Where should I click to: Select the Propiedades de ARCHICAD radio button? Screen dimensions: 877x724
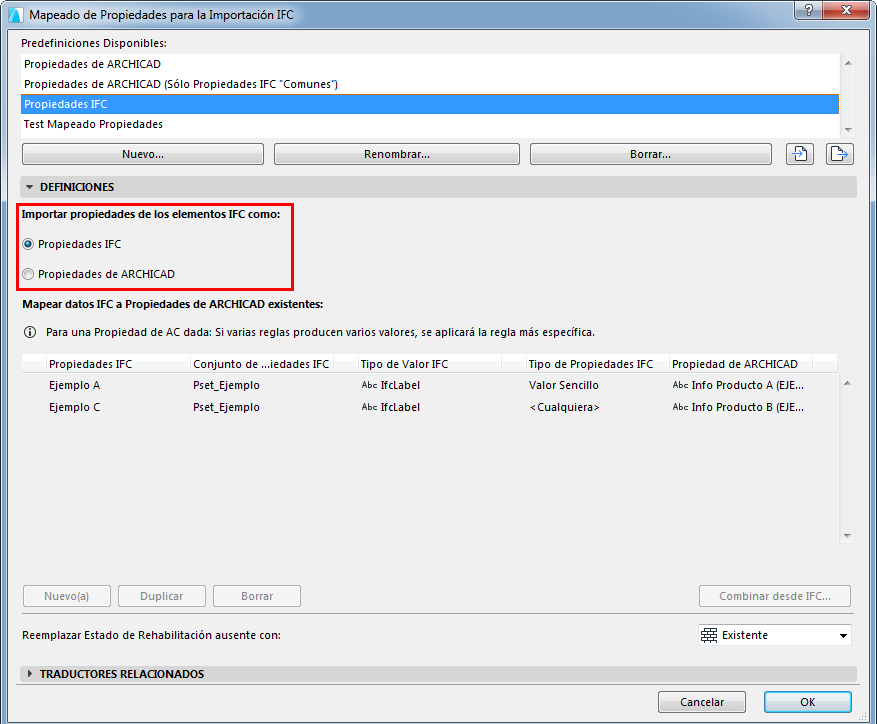[x=28, y=274]
